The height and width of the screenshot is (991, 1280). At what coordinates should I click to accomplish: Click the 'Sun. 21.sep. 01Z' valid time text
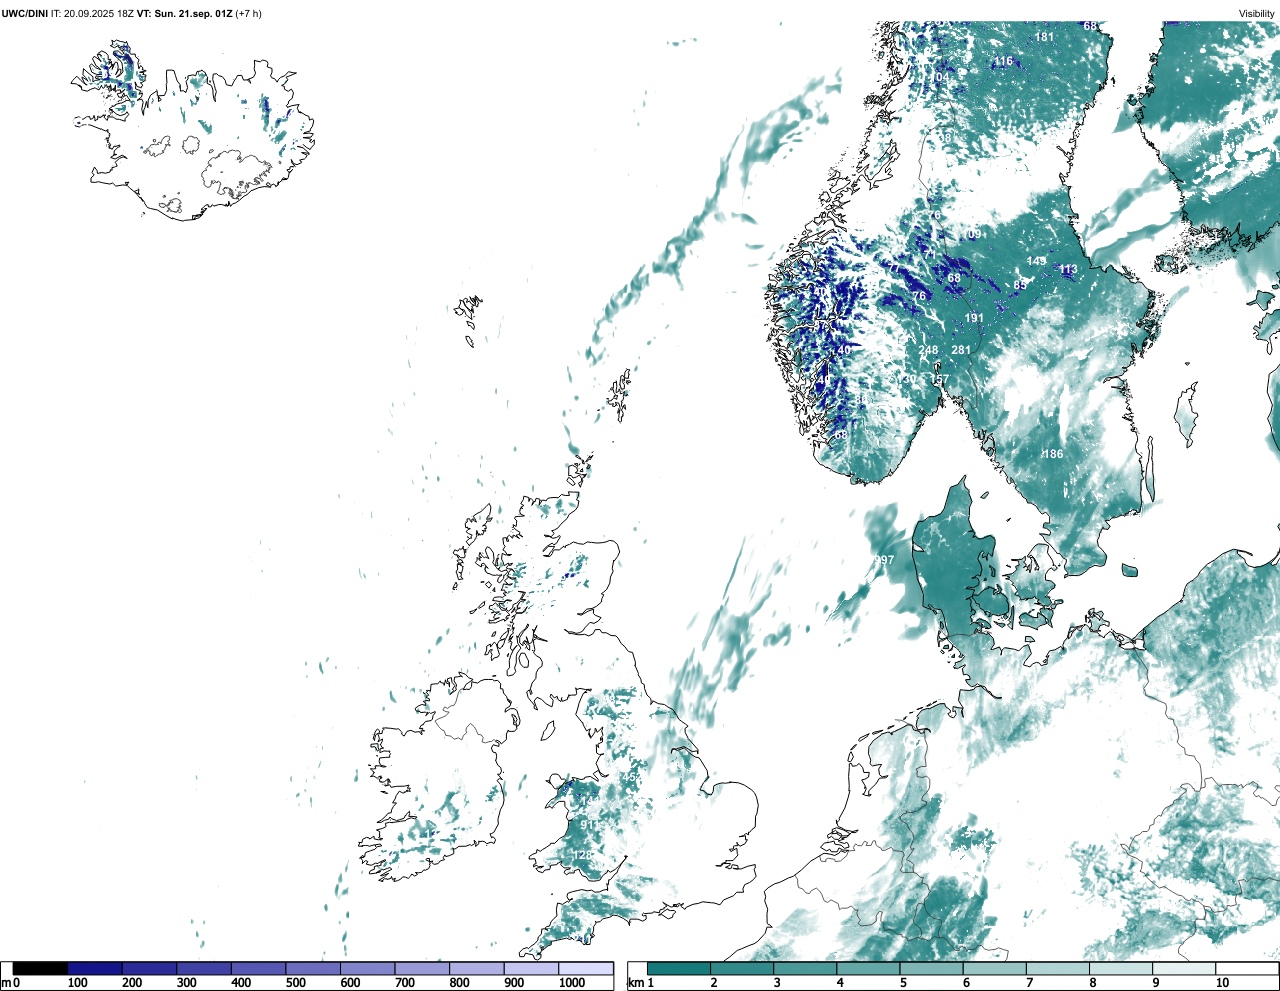point(193,14)
